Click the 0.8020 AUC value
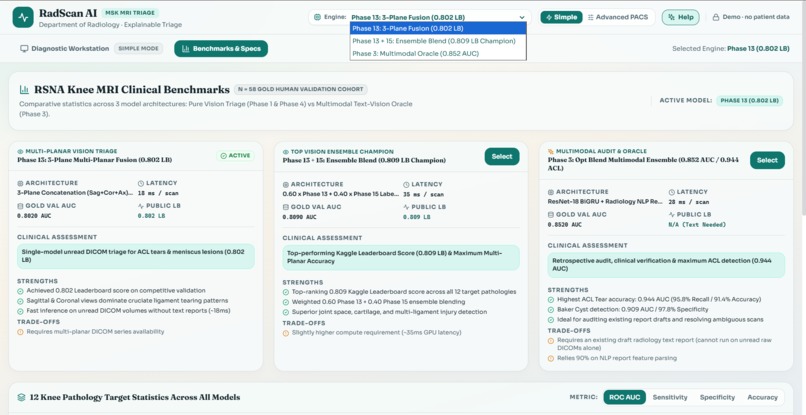 coord(34,216)
